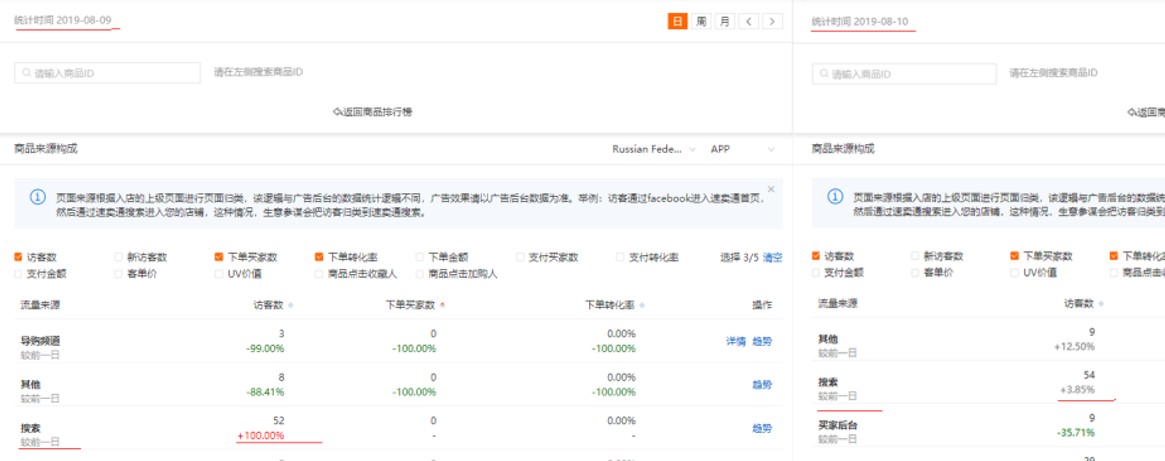Image resolution: width=1165 pixels, height=461 pixels.
Task: Click the next date arrow
Action: 772,21
